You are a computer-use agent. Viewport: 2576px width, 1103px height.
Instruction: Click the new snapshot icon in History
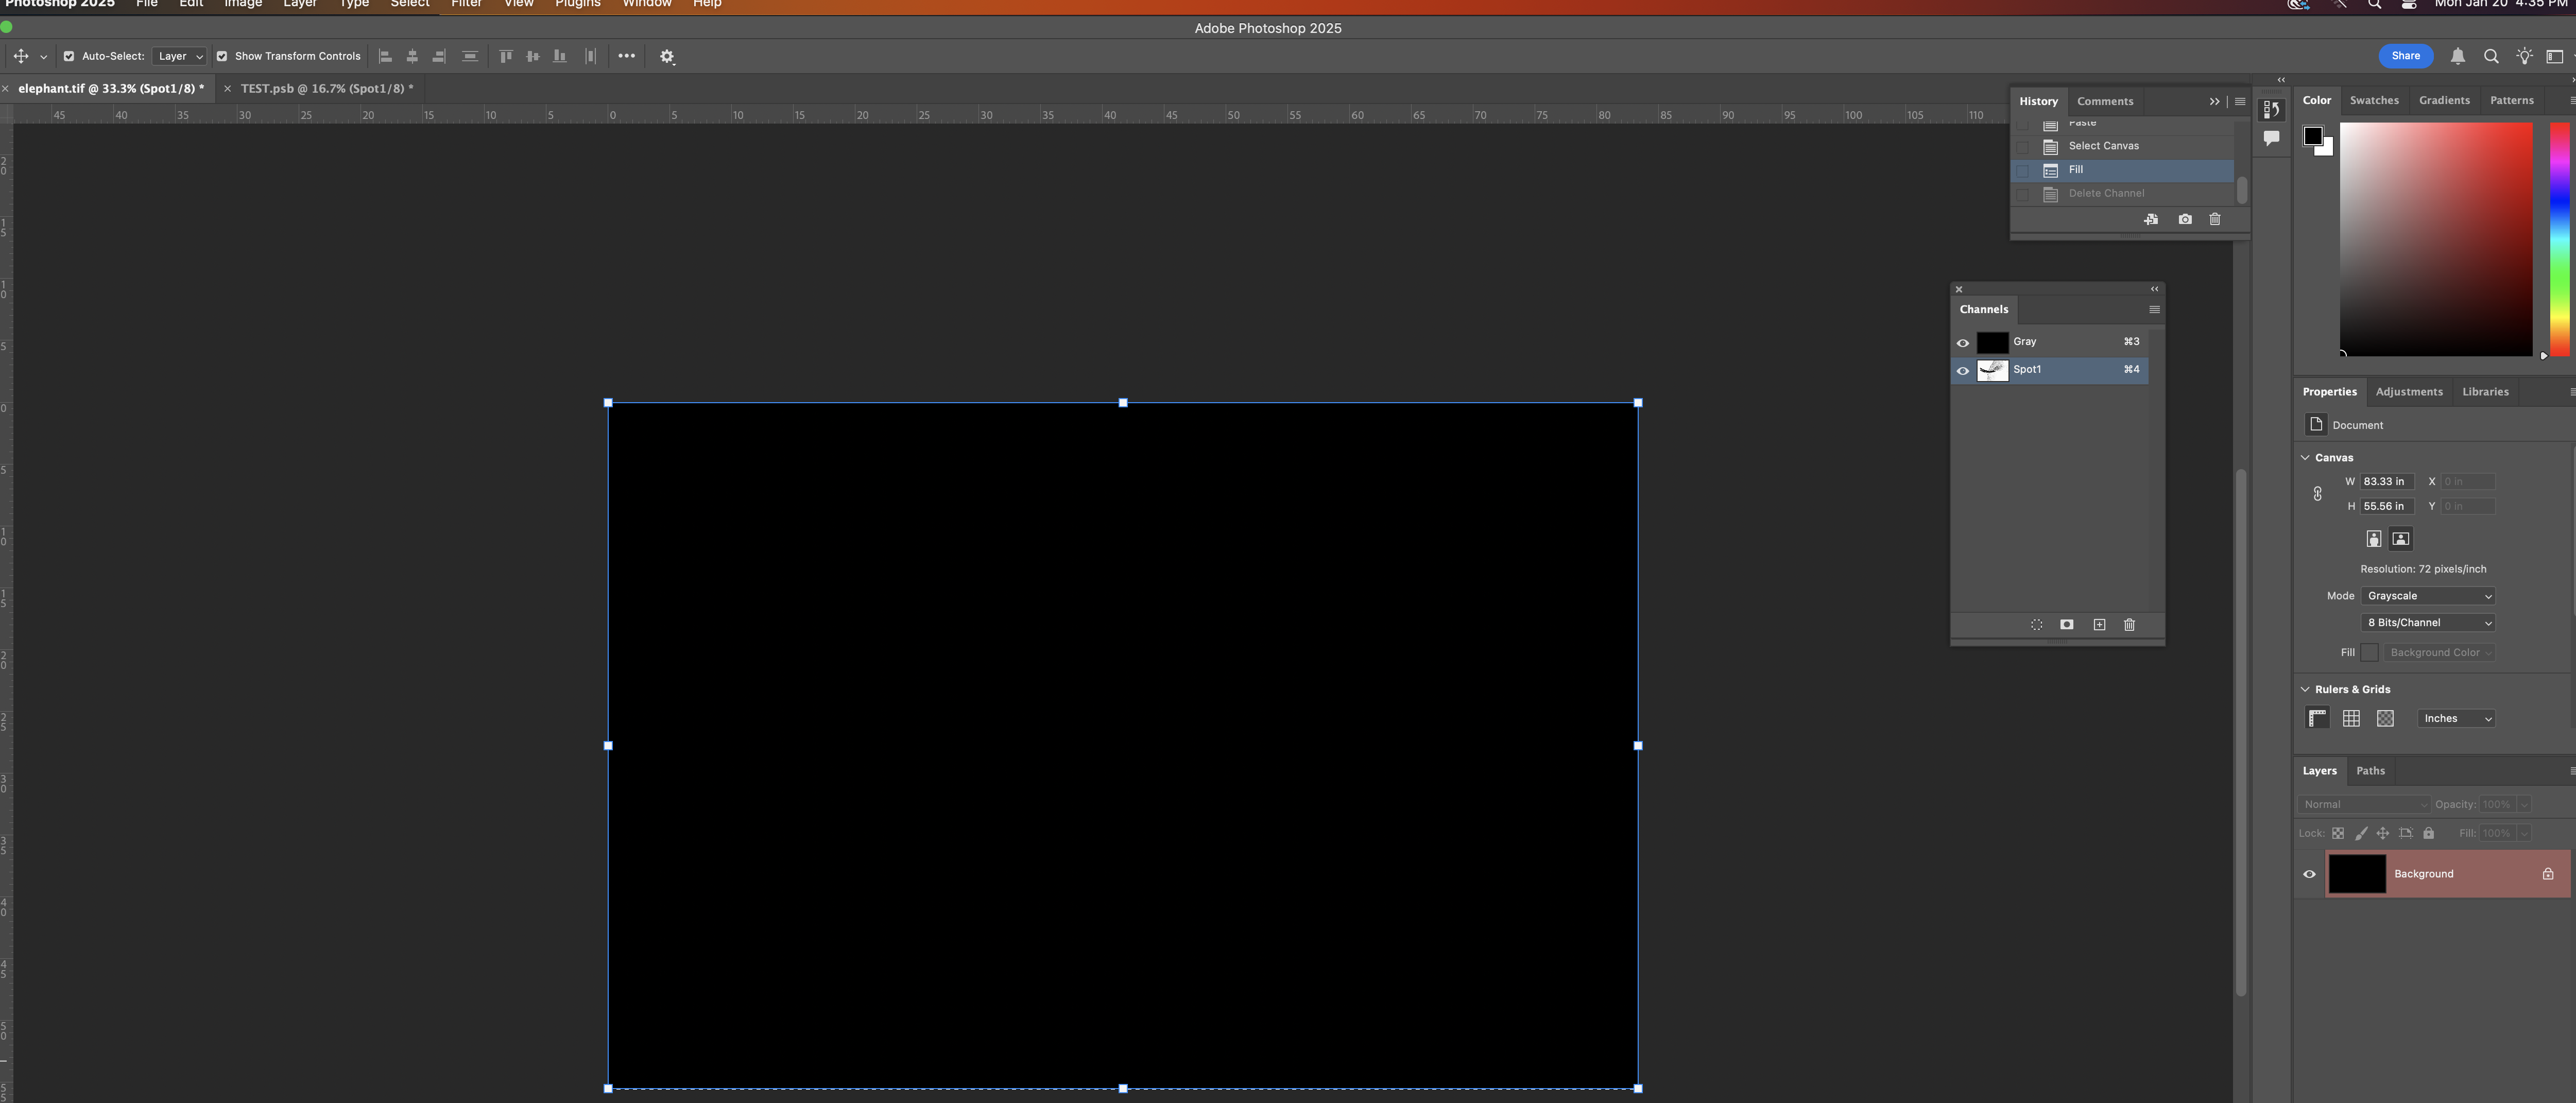point(2185,219)
